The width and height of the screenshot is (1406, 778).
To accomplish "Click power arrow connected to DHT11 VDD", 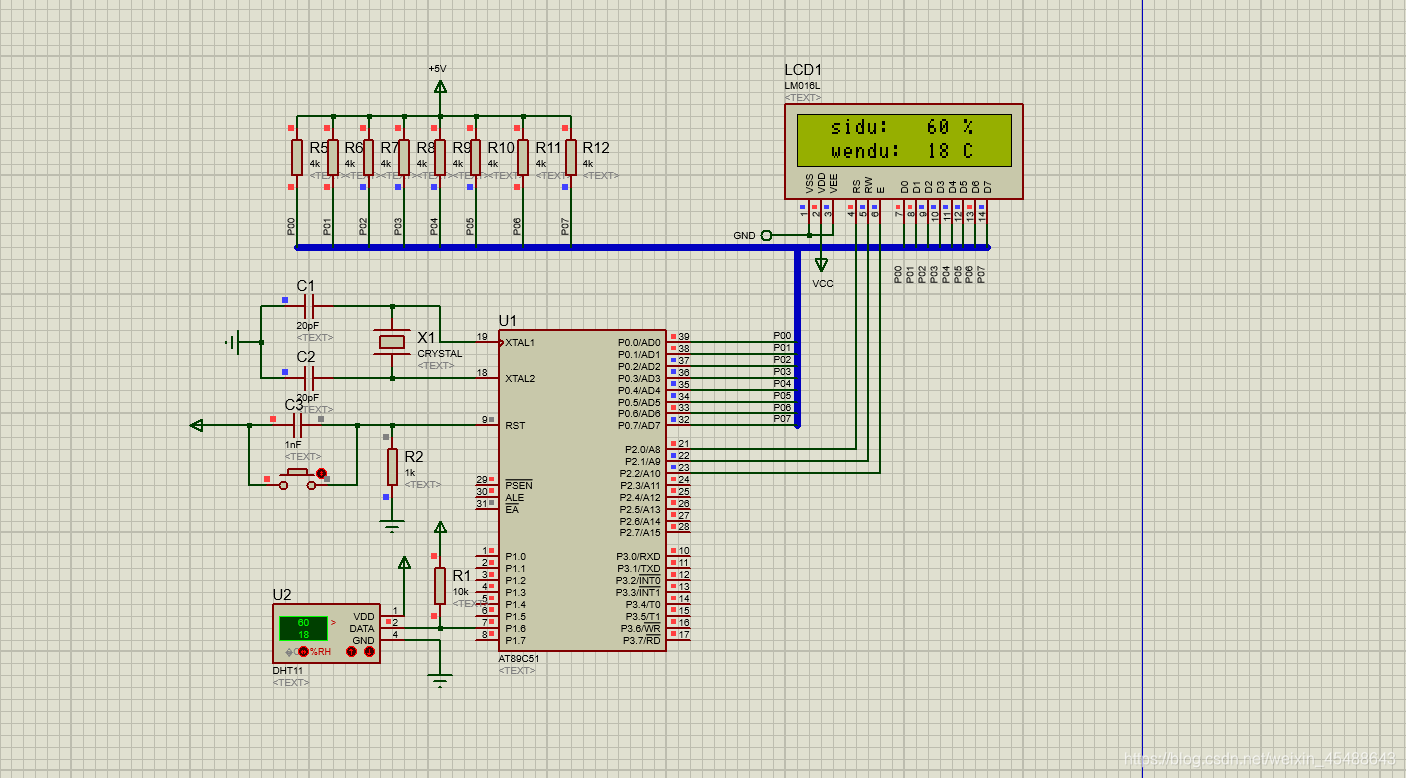I will coord(404,563).
